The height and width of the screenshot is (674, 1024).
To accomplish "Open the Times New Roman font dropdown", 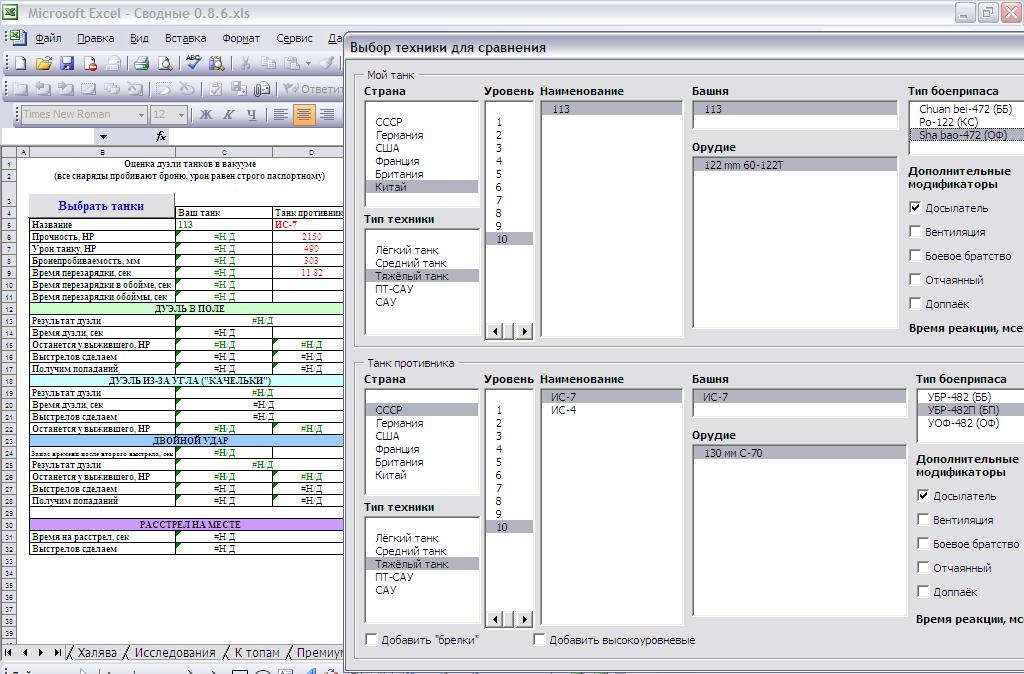I will pos(140,114).
